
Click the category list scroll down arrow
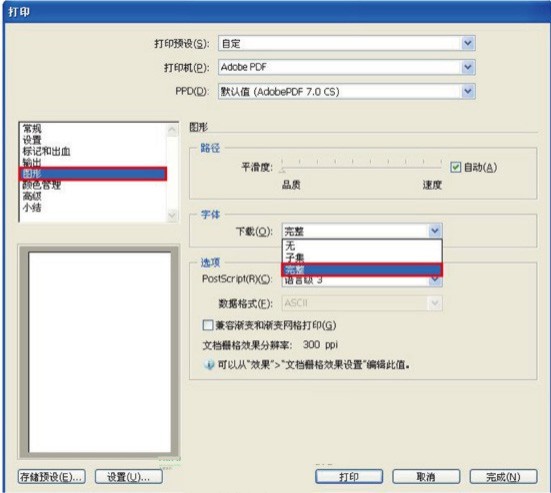click(x=172, y=215)
